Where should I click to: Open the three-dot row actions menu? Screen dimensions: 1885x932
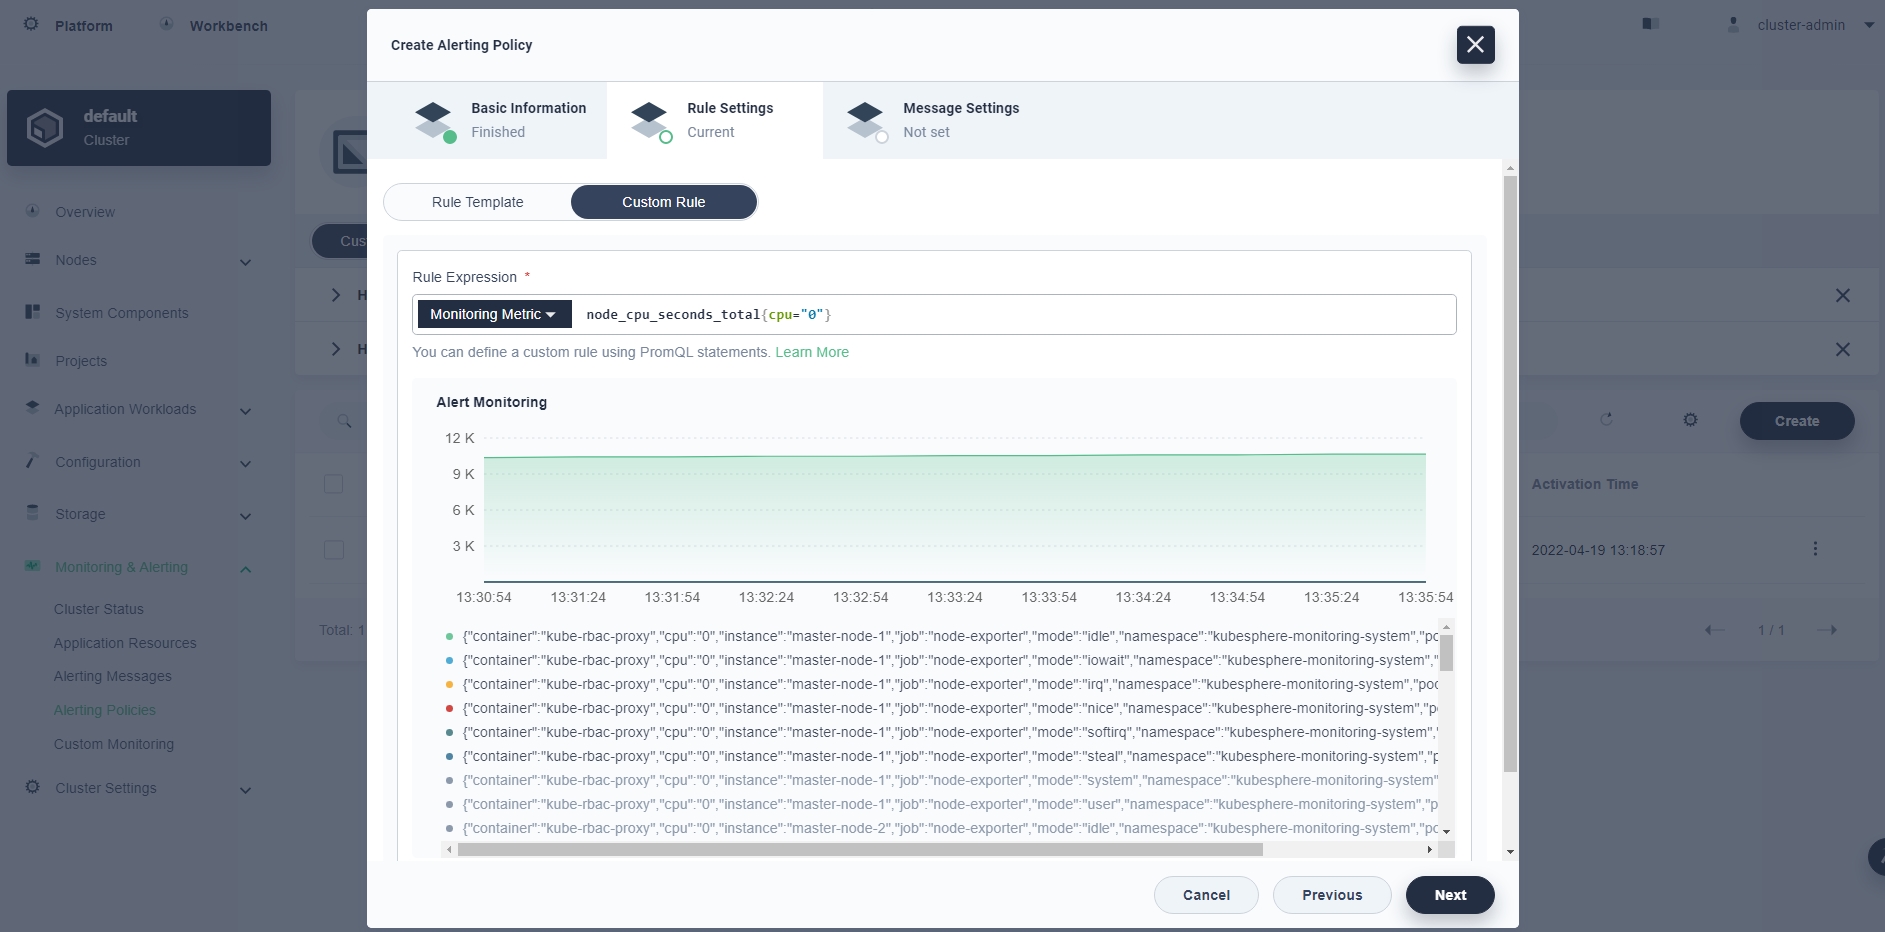tap(1815, 549)
